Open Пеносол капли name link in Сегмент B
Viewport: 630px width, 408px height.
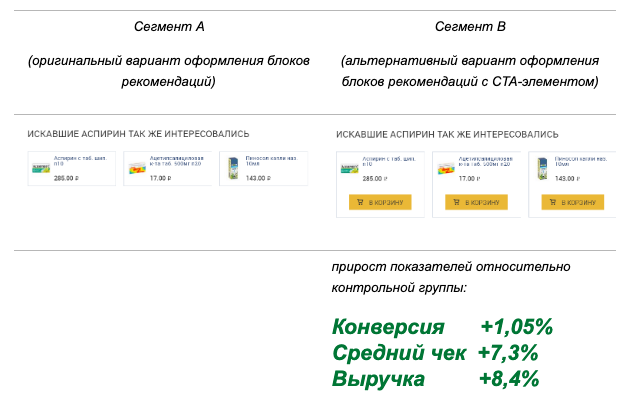pos(579,162)
